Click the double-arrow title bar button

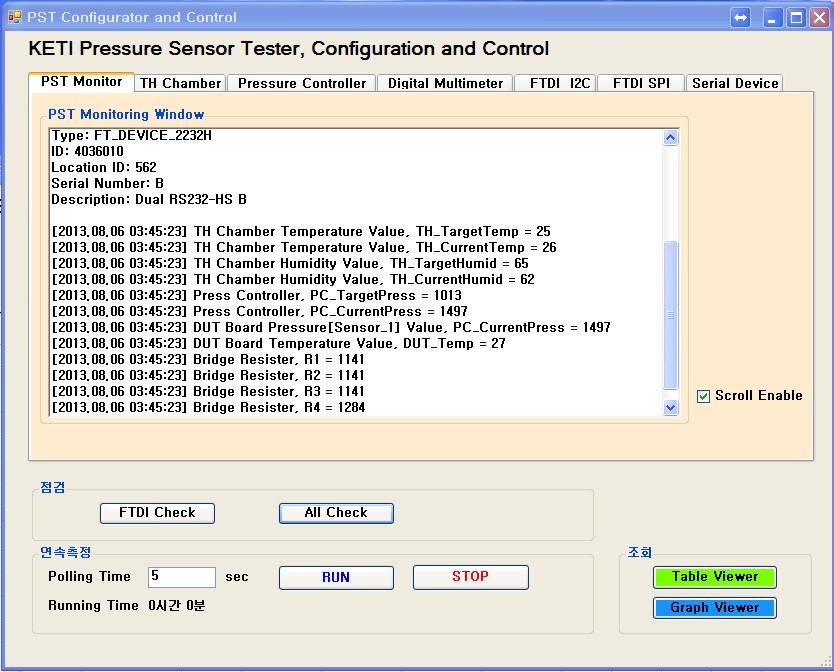point(740,18)
